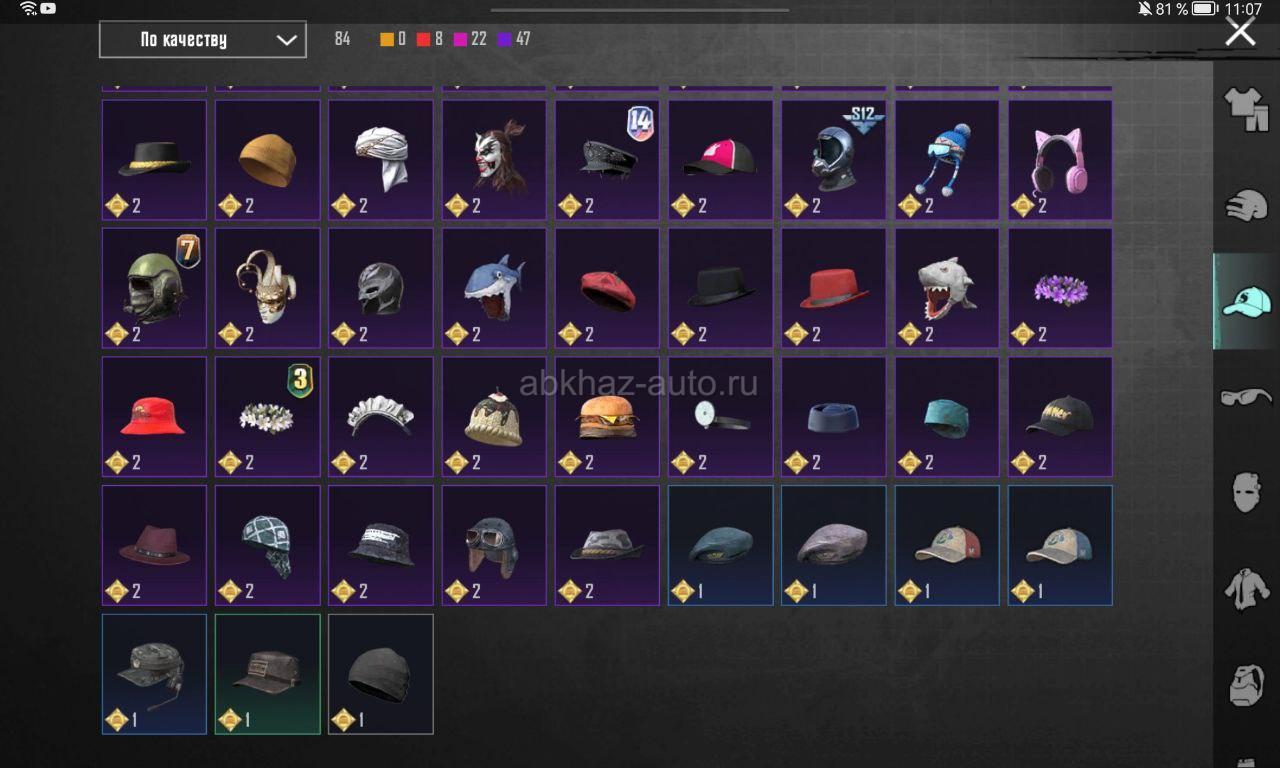Select the cyan cap headwear category
Viewport: 1280px width, 768px height.
(x=1246, y=301)
